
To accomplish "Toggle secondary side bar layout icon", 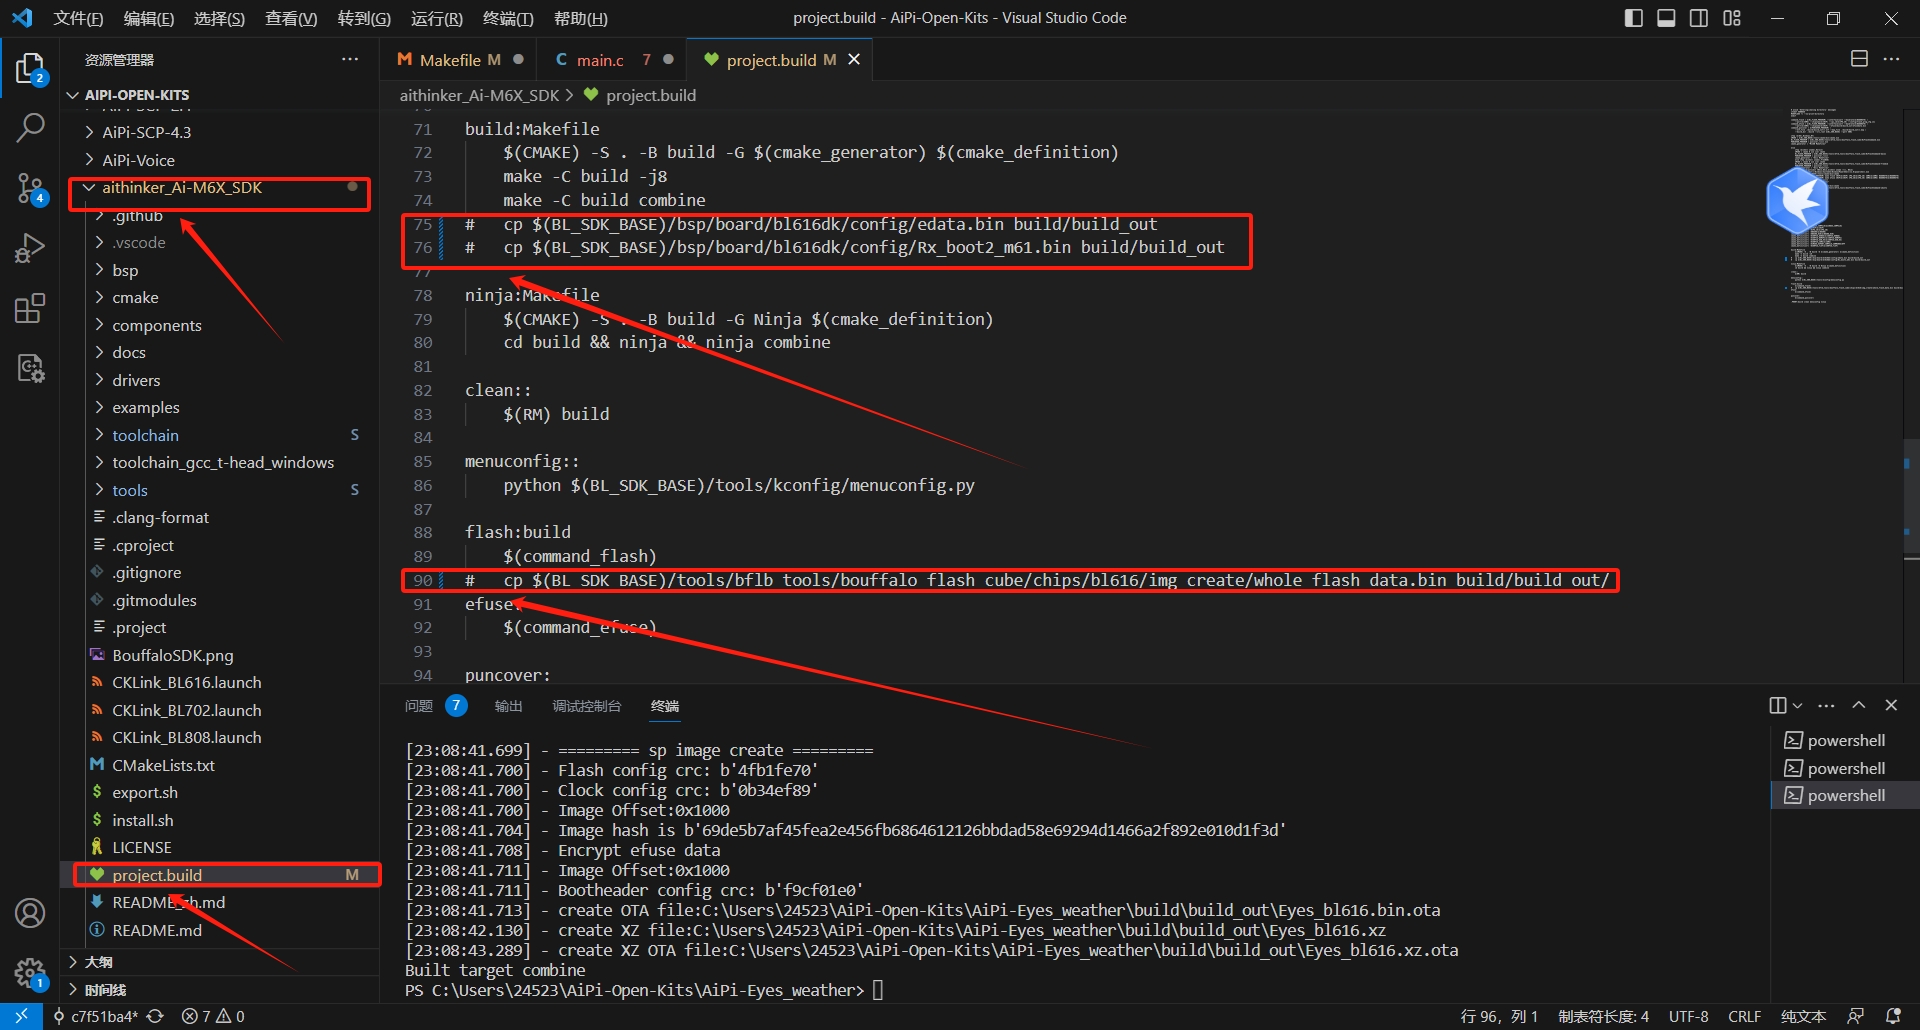I will [1699, 18].
